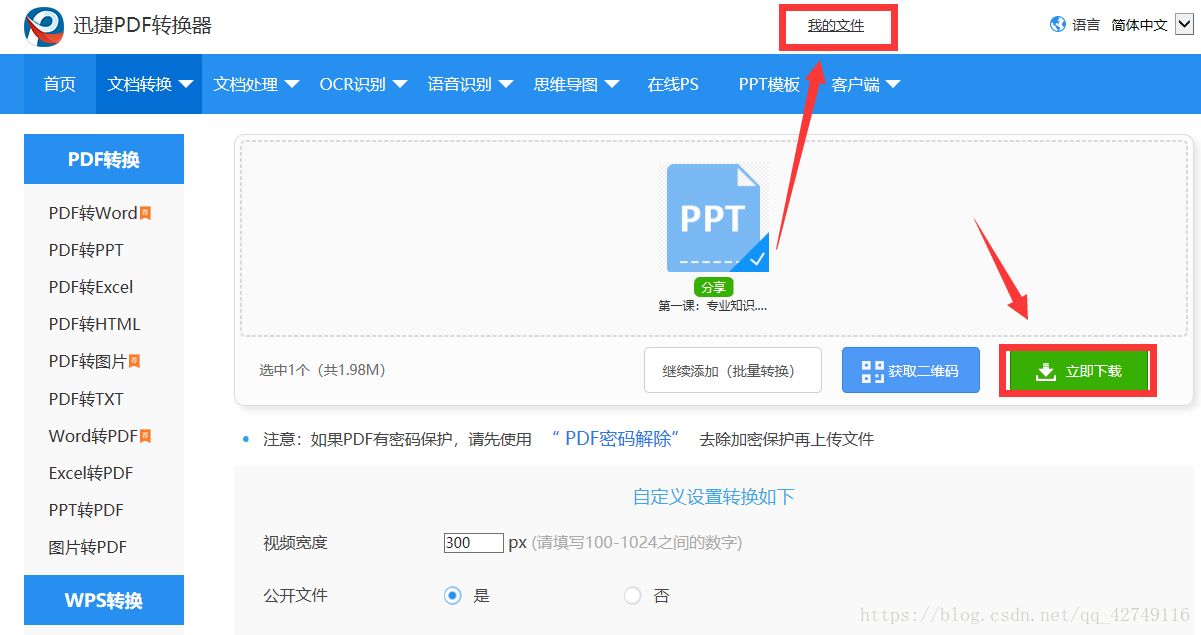Click 继续添加（批量转换） button
This screenshot has height=635, width=1201.
(733, 371)
